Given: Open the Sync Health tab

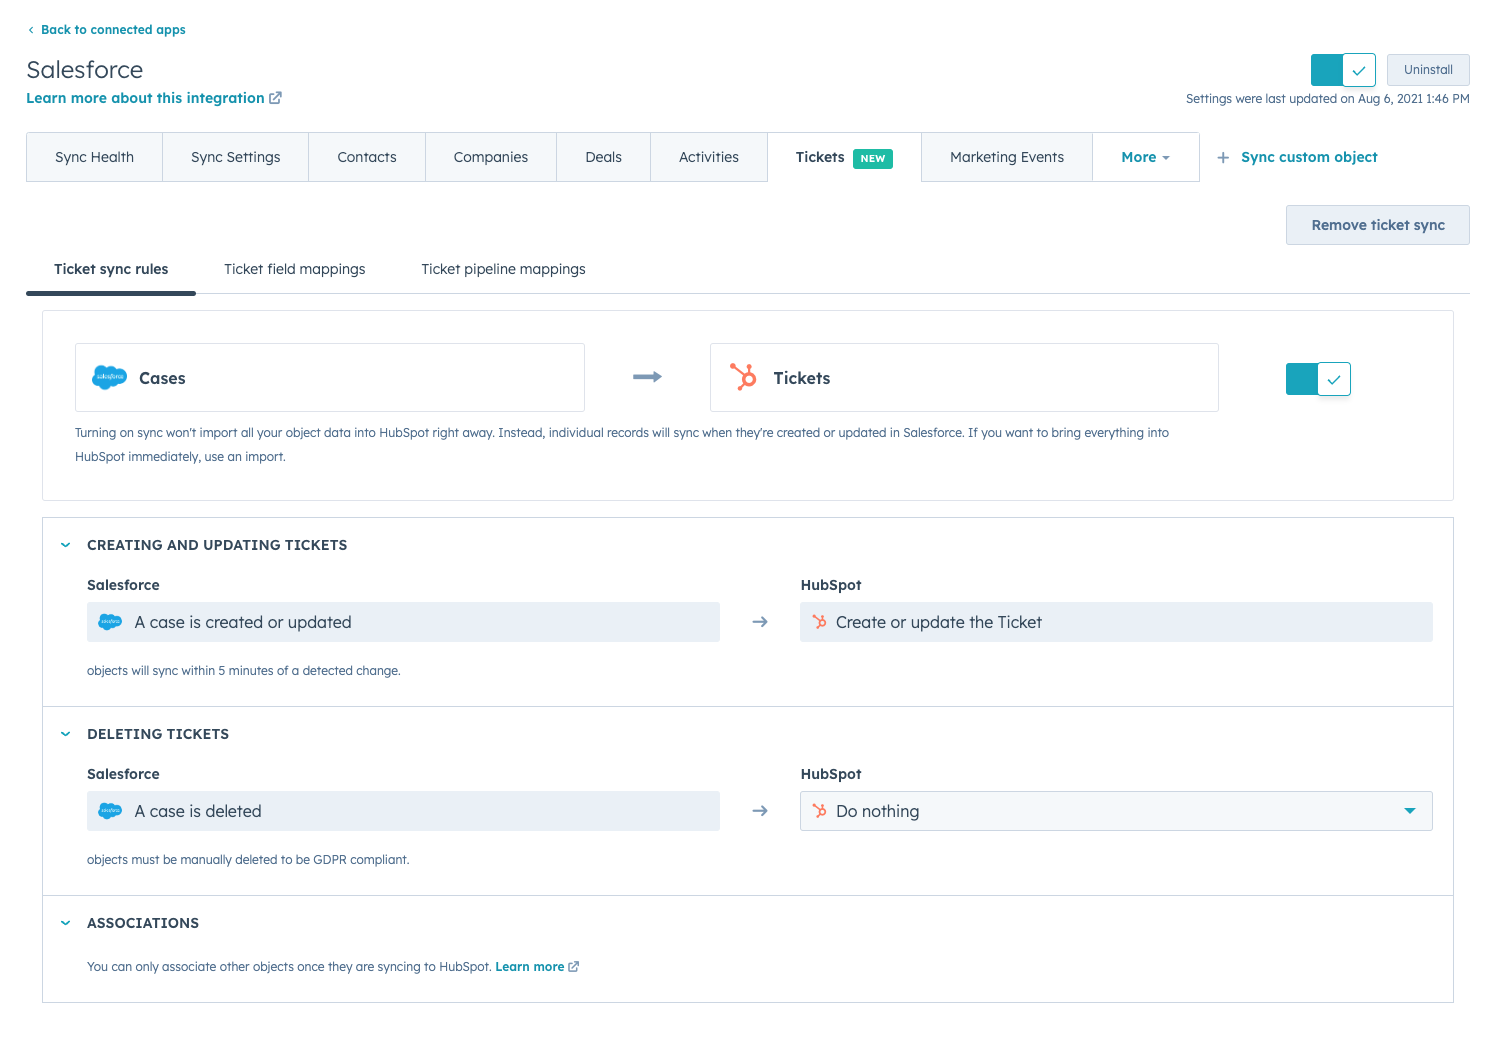Looking at the screenshot, I should click(x=94, y=157).
